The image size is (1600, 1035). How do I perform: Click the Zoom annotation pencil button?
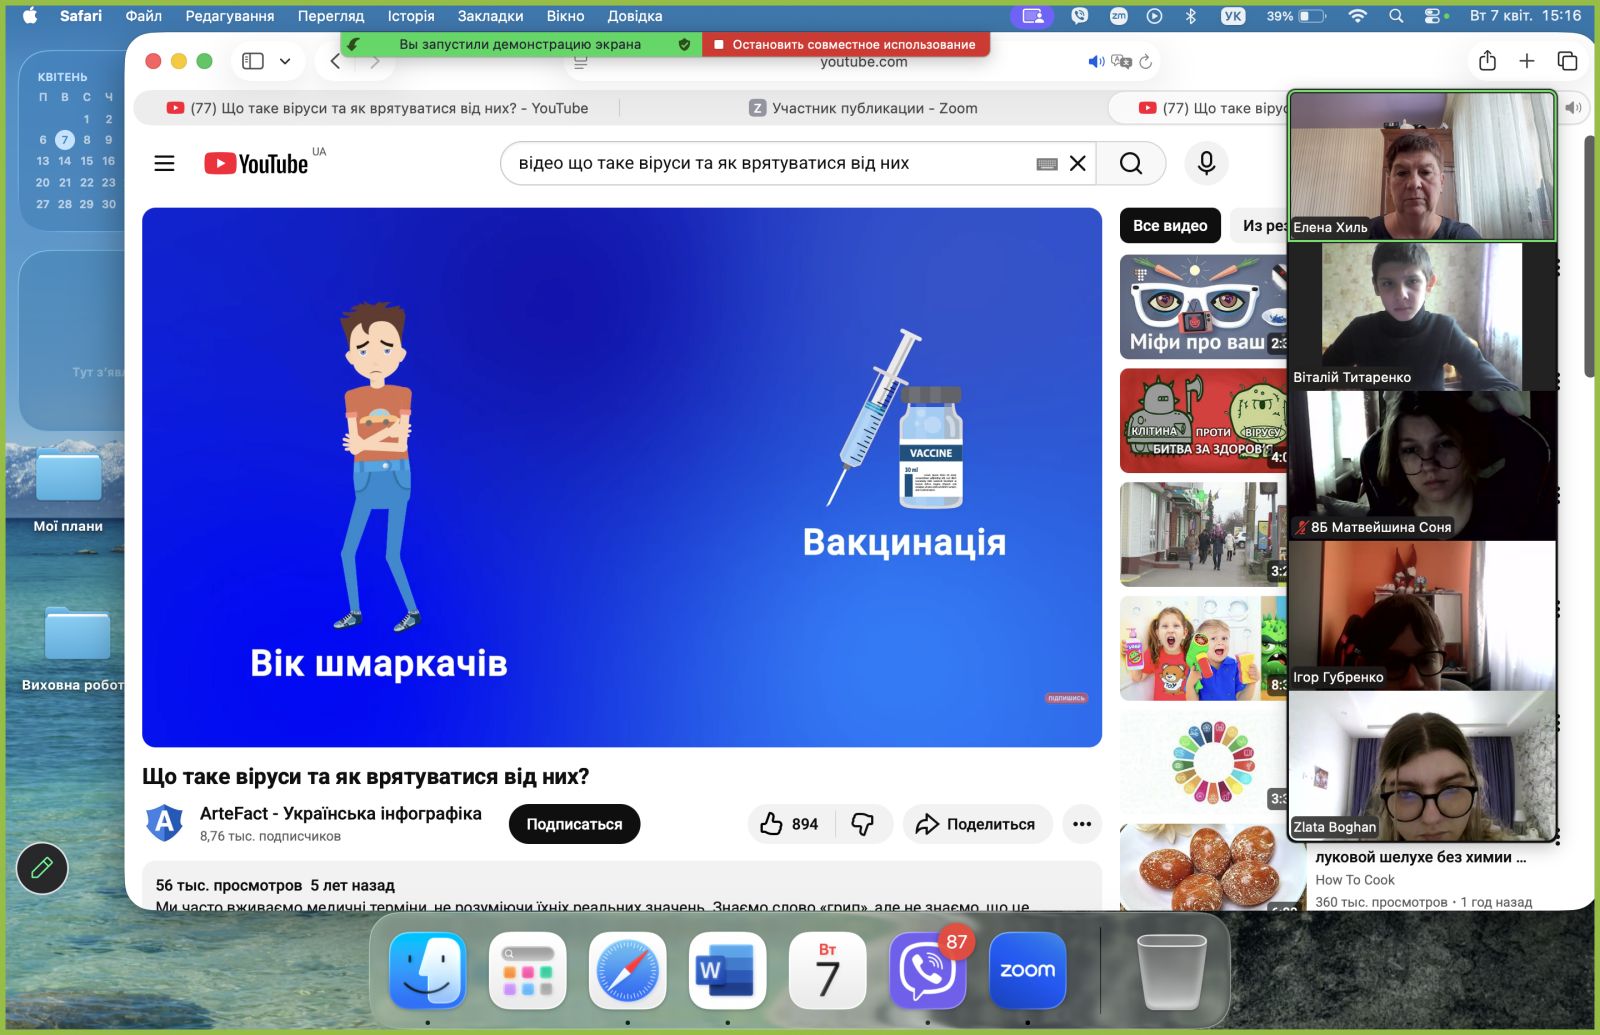(42, 868)
